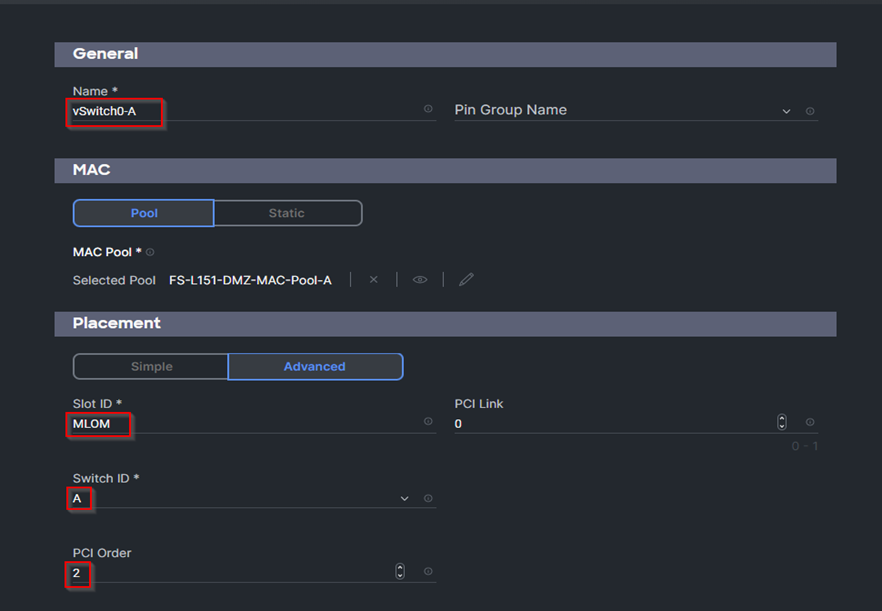Screen dimensions: 882x611
Task: Click the info icon beside the Name field
Action: pos(428,109)
